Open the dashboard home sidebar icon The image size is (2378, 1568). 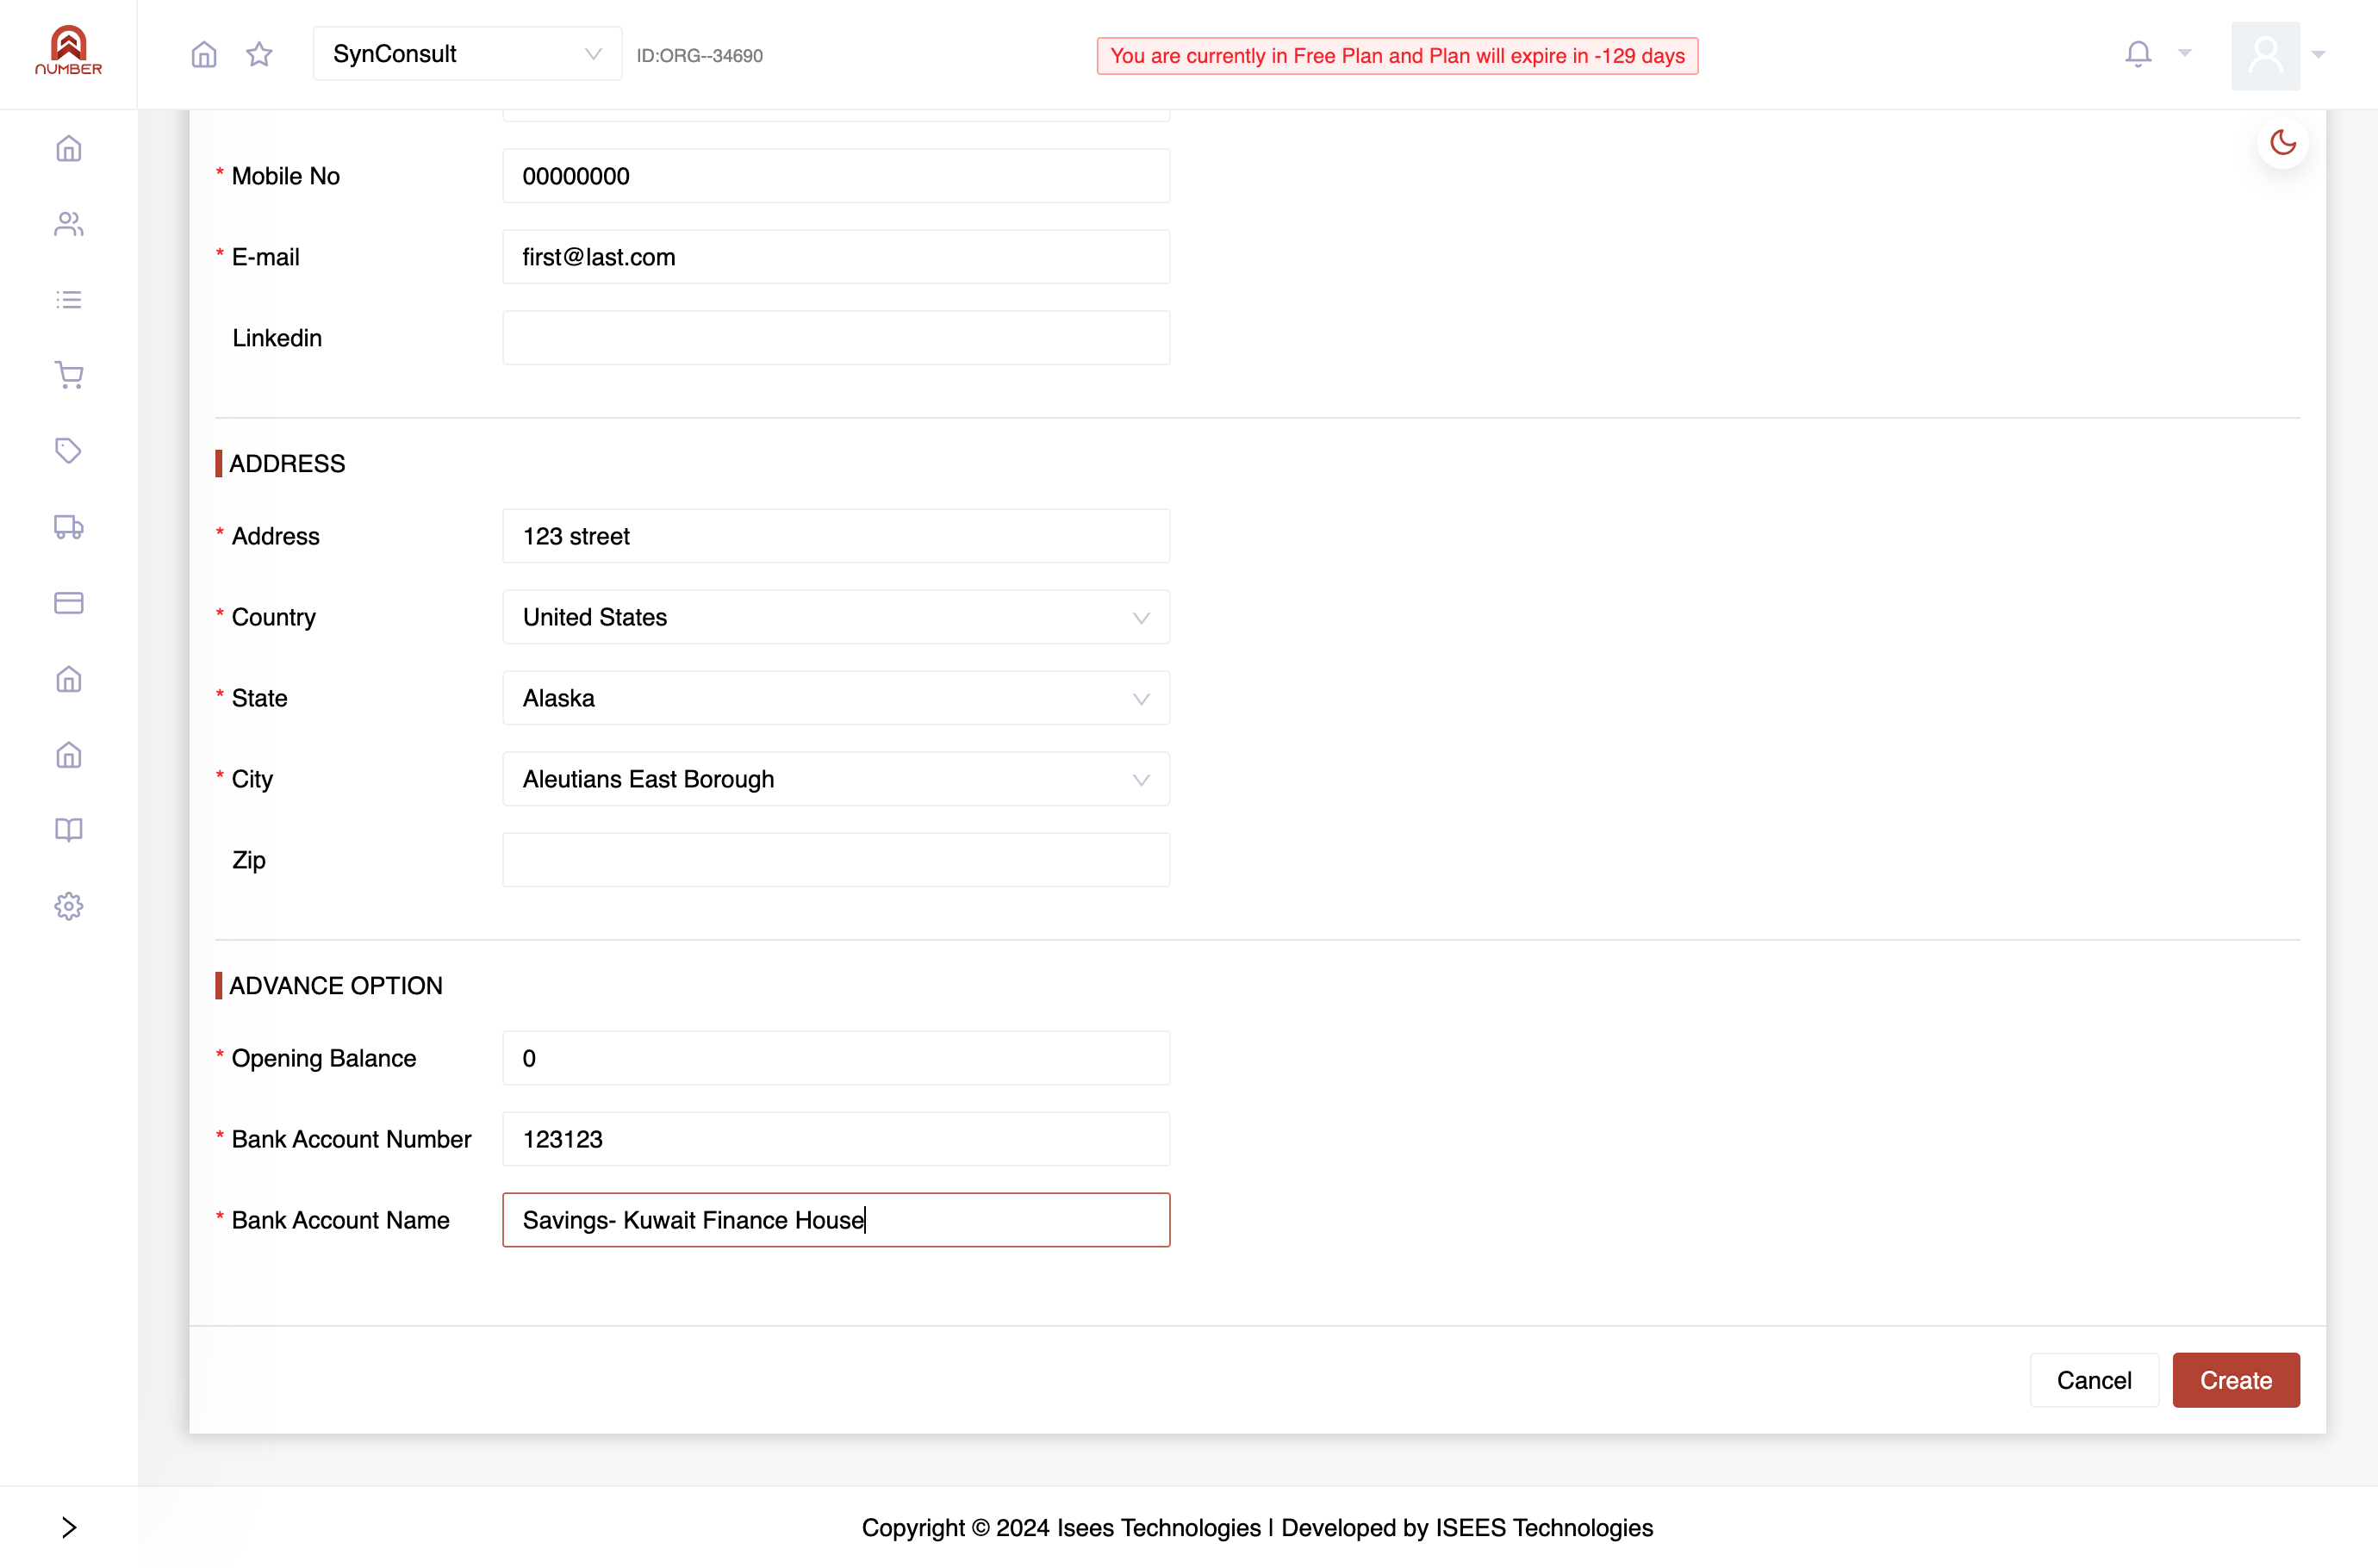pyautogui.click(x=69, y=148)
